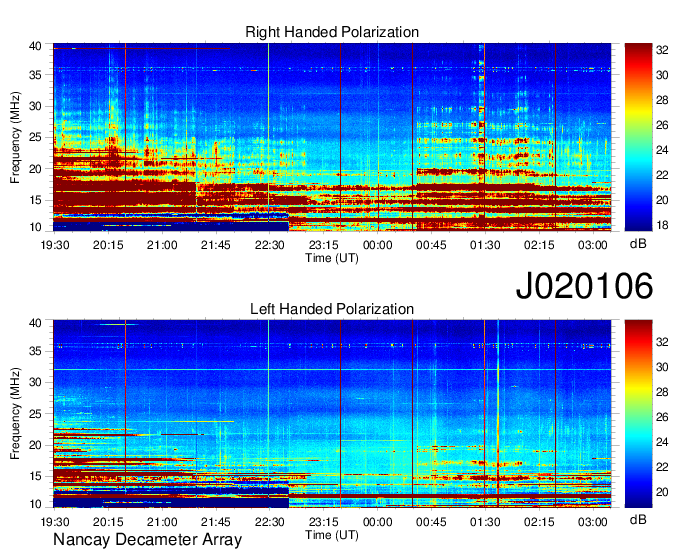
Task: Click "02:15" tick under Right Handed plot
Action: [x=539, y=245]
